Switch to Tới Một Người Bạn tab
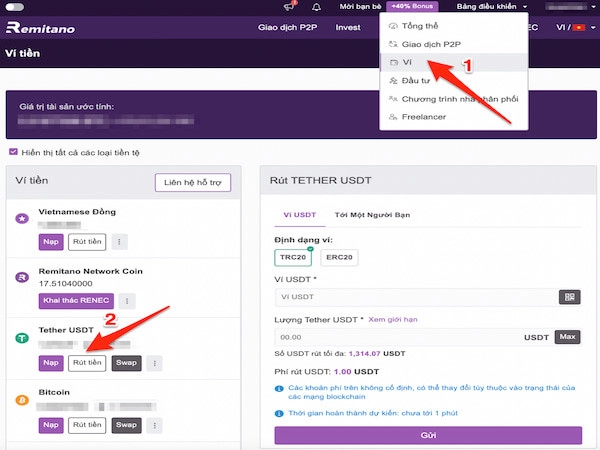Image resolution: width=600 pixels, height=450 pixels. point(372,215)
